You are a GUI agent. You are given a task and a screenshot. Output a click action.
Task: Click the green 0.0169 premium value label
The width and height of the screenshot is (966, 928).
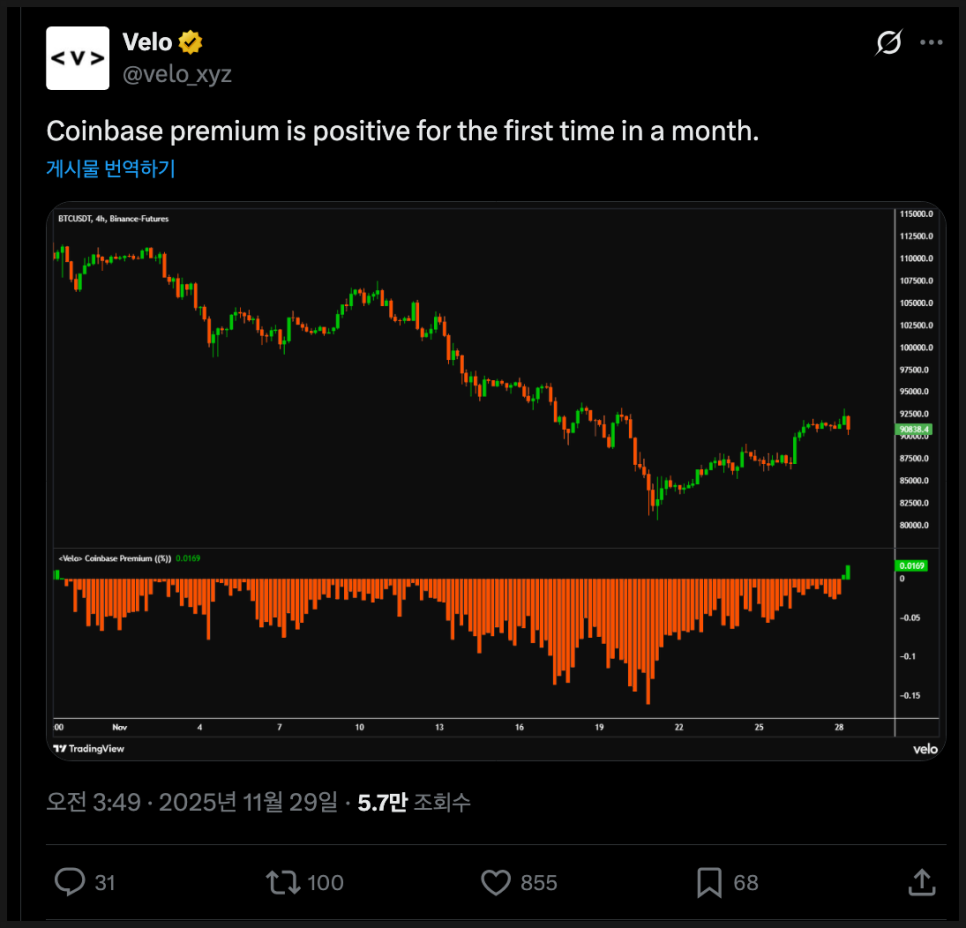click(912, 566)
